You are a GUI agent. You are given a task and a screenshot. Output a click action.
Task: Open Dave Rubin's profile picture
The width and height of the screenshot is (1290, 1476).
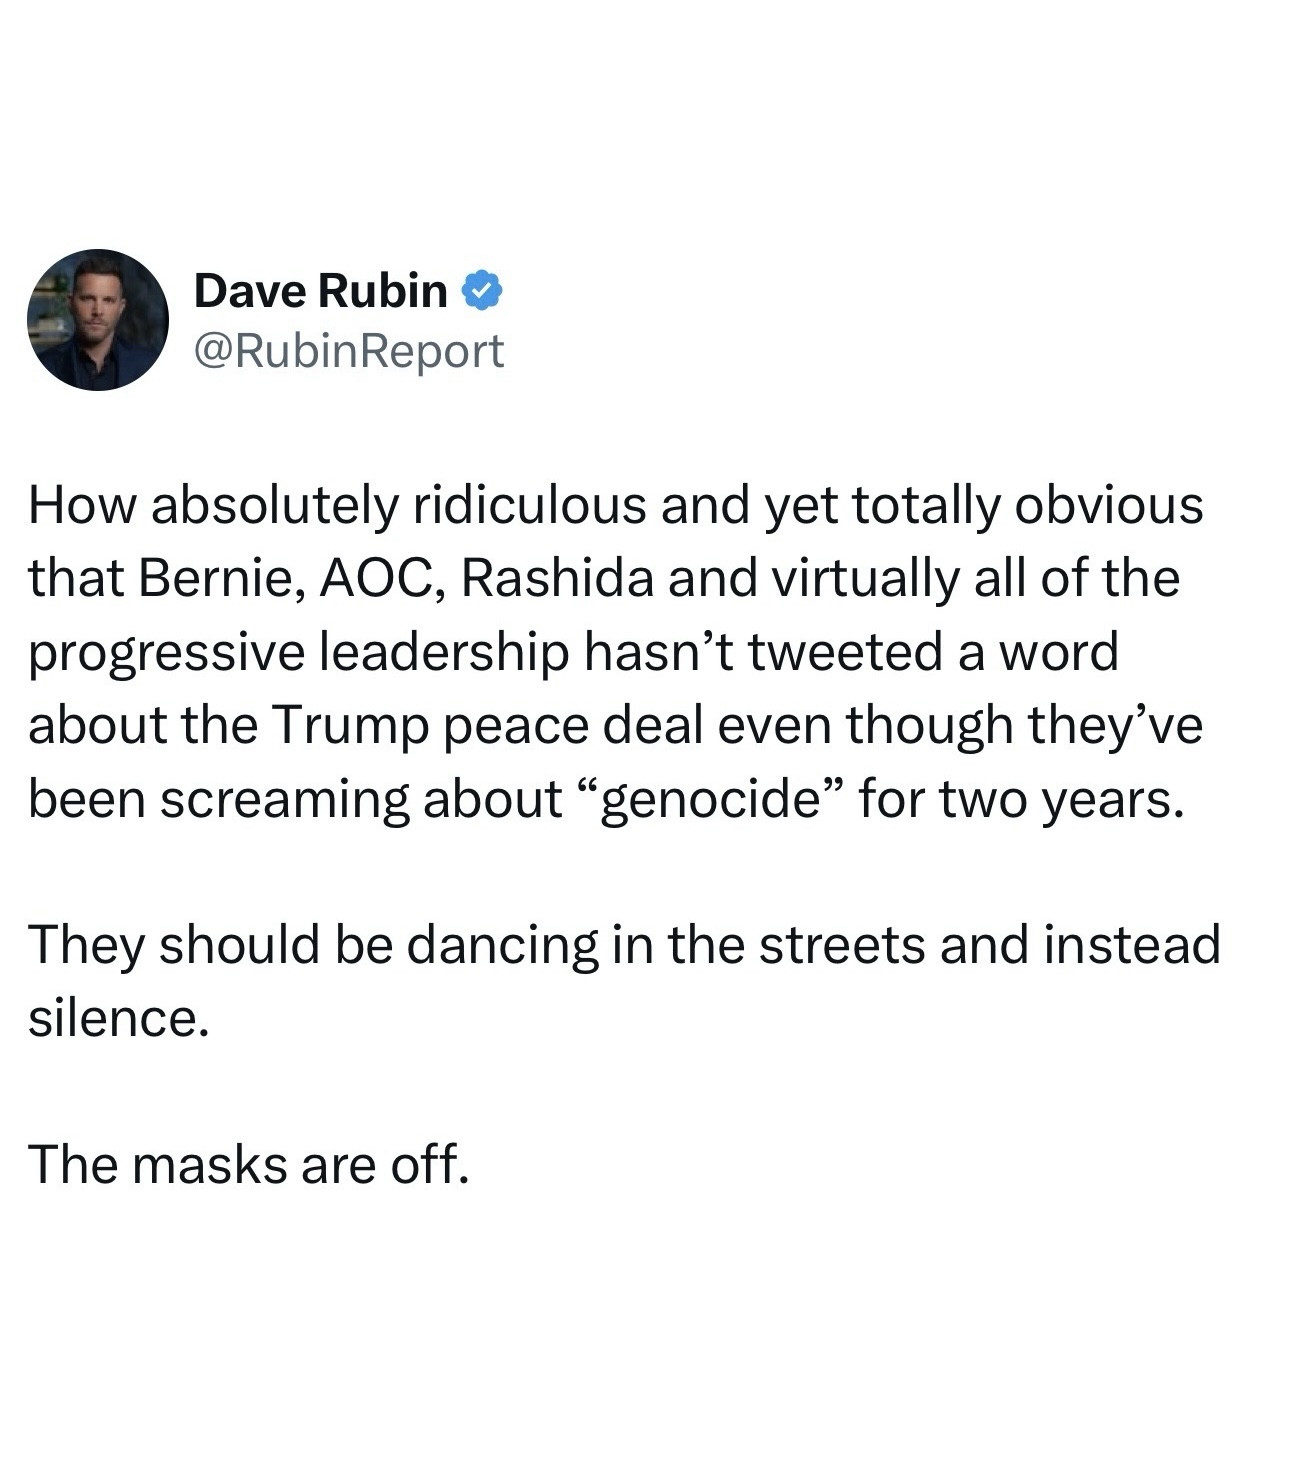98,320
